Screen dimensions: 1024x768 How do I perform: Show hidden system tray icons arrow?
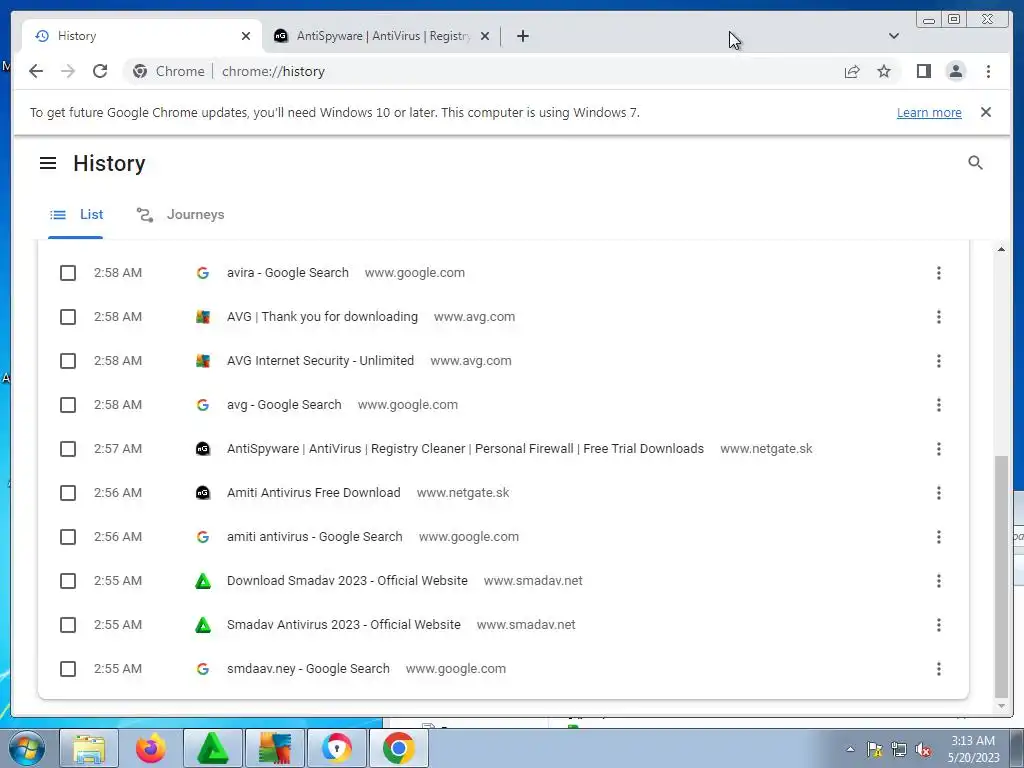pos(850,749)
